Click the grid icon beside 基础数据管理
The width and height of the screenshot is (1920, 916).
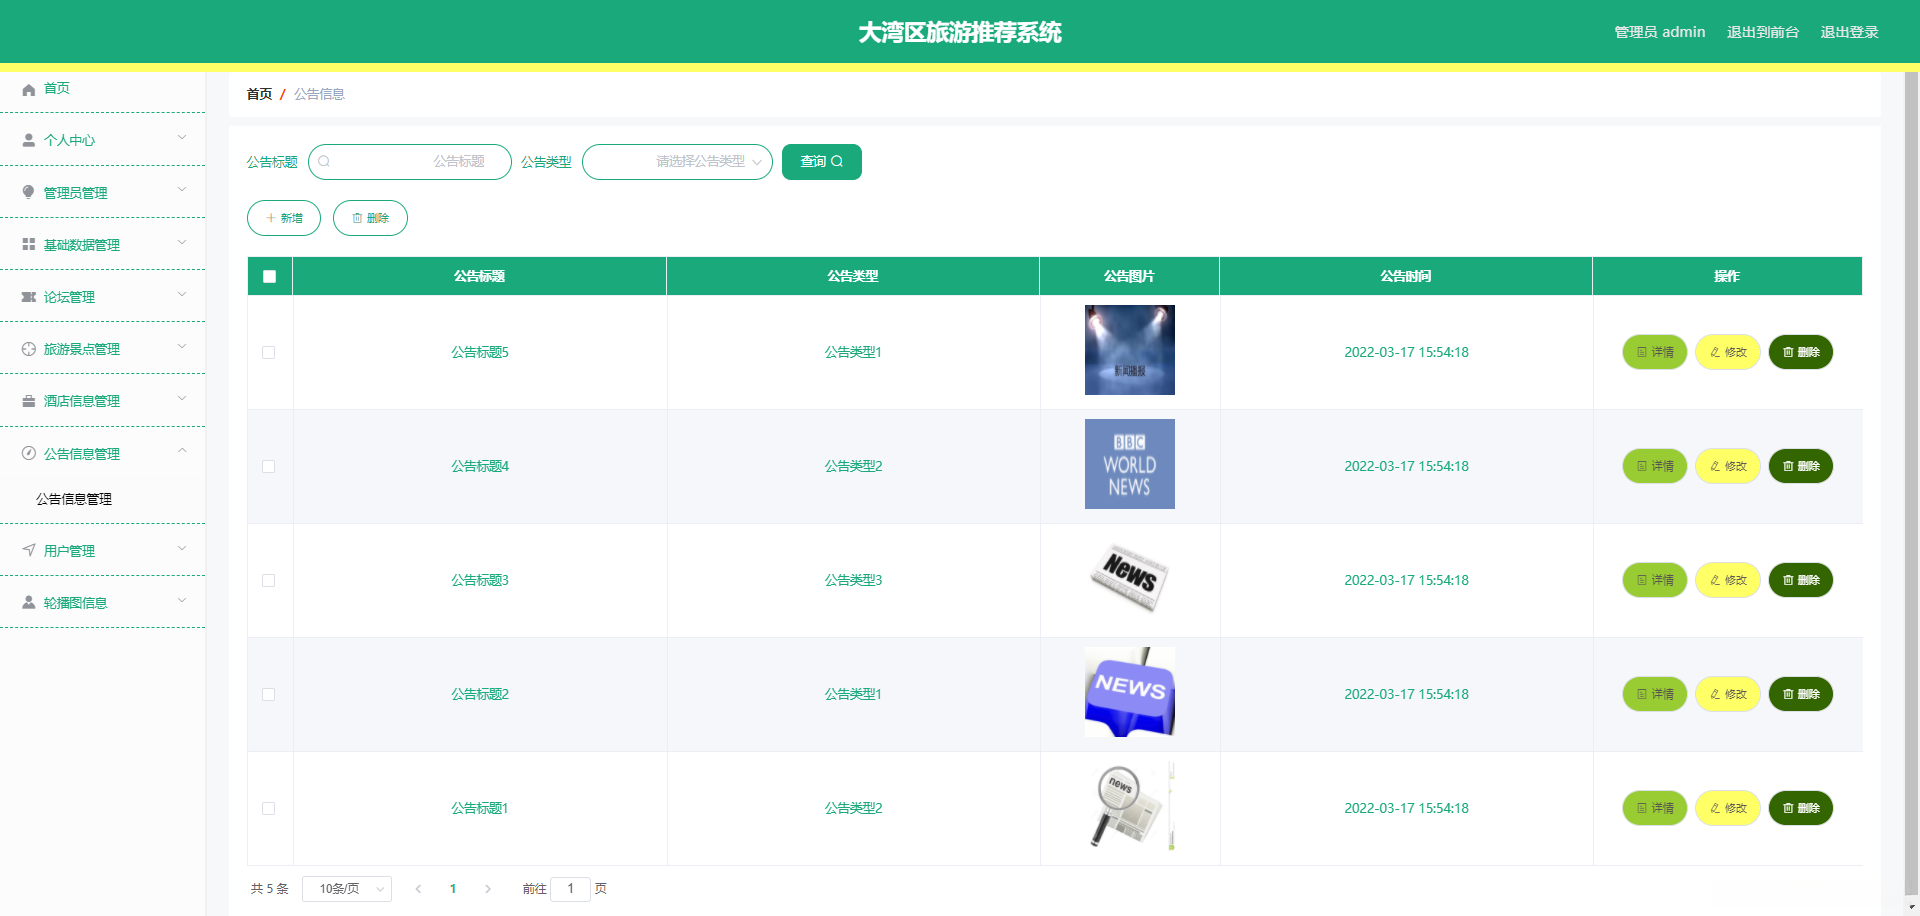click(x=29, y=245)
